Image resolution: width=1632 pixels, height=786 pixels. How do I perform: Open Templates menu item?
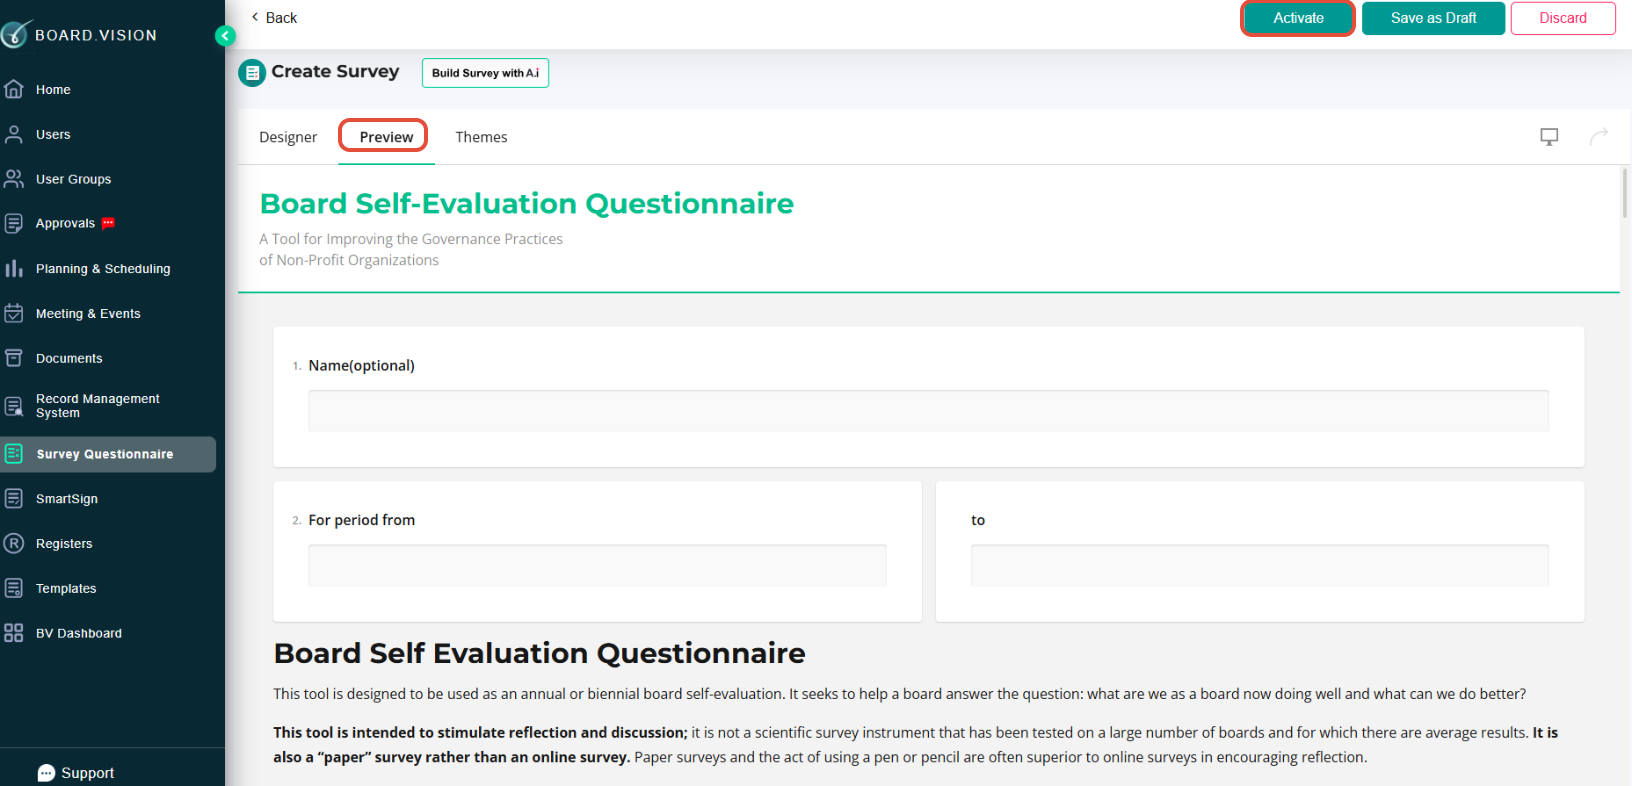(x=66, y=588)
